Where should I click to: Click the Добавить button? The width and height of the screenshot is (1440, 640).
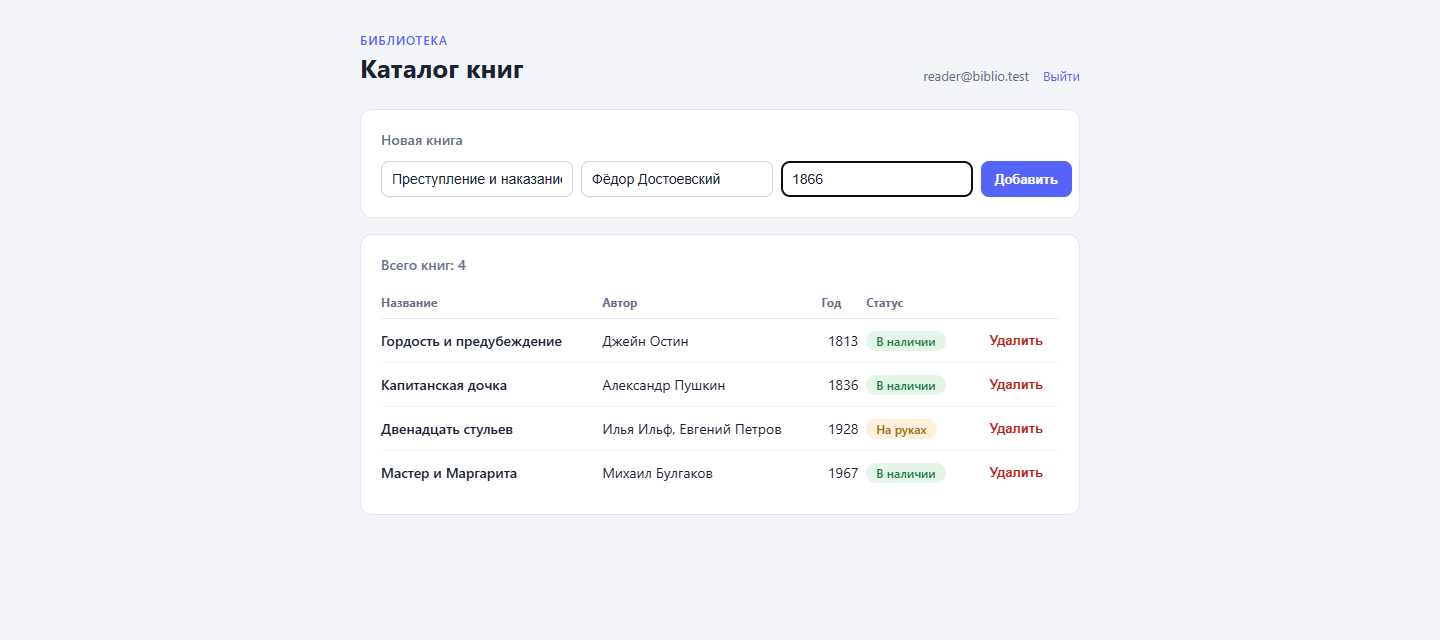[1026, 179]
